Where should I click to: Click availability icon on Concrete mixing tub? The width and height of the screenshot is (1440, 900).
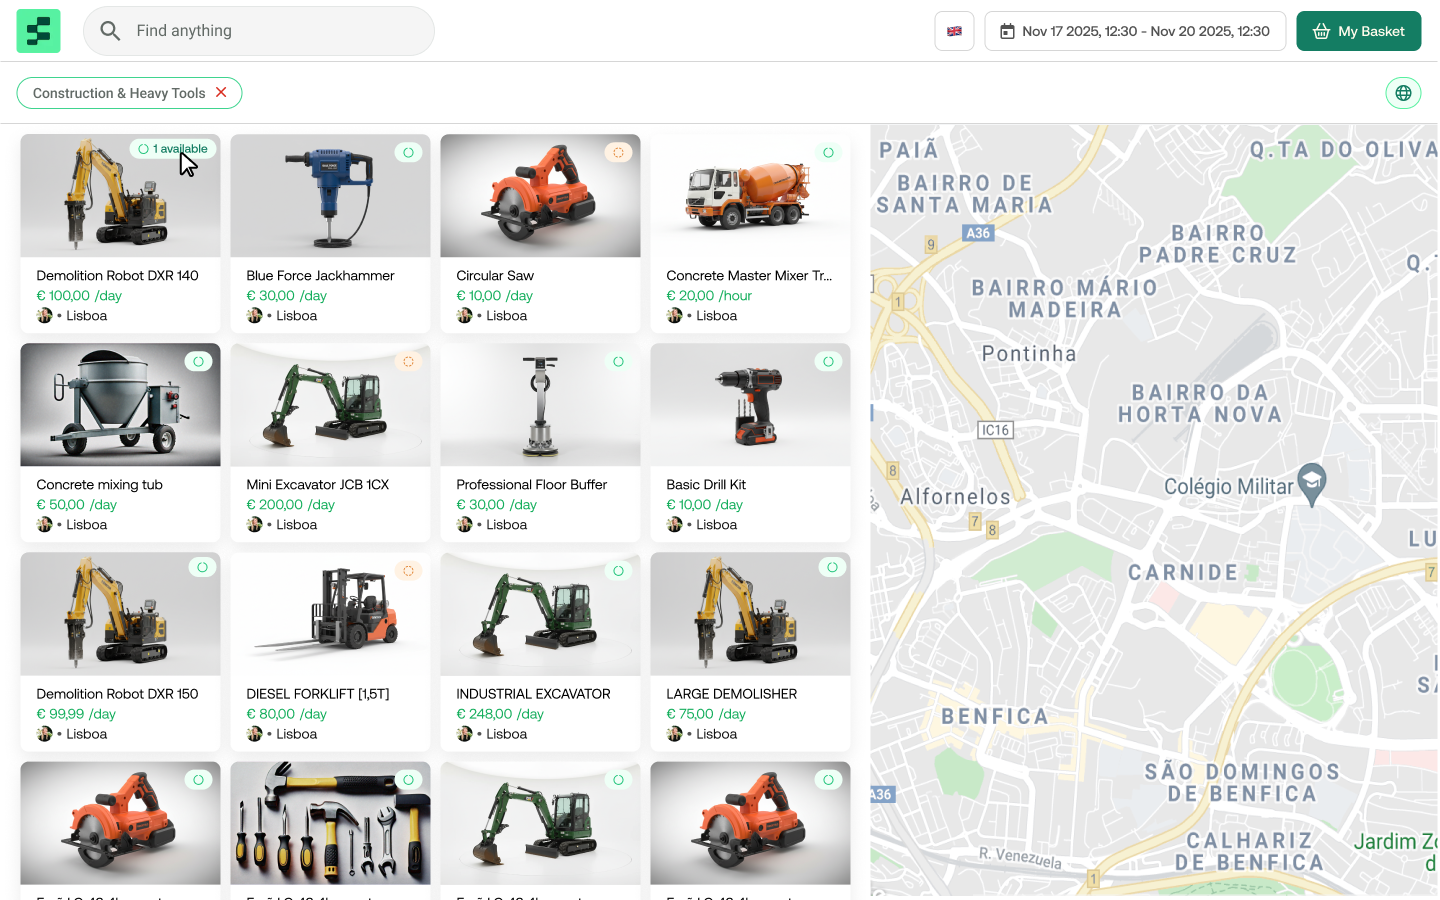198,361
